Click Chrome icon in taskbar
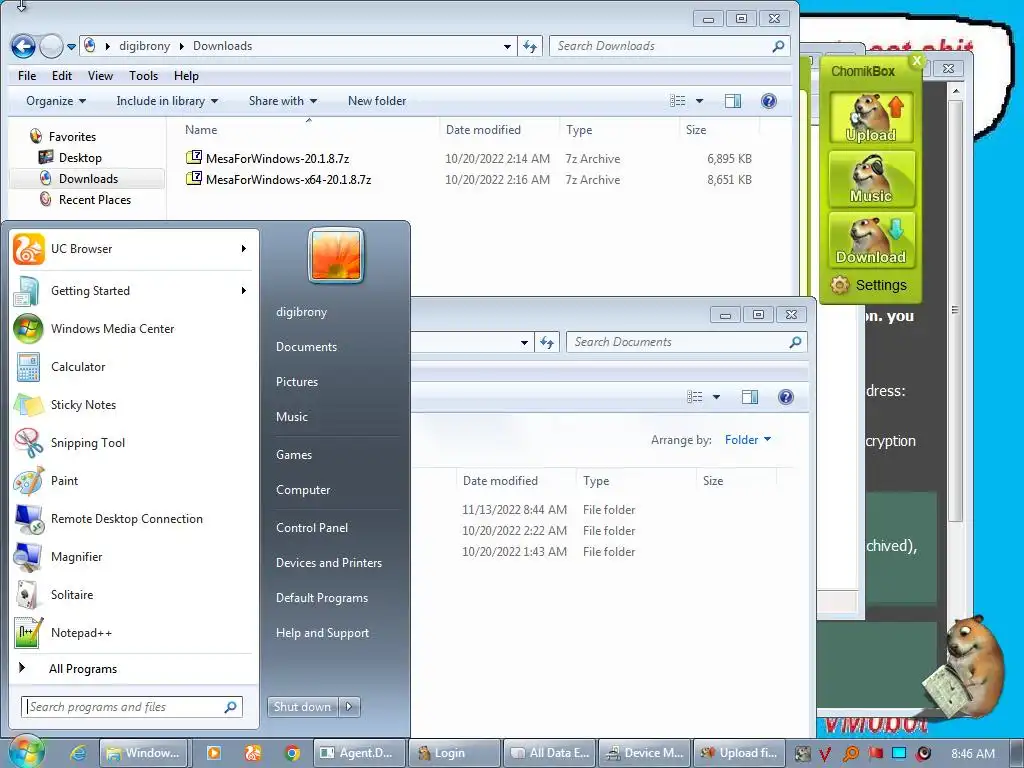 (x=292, y=753)
